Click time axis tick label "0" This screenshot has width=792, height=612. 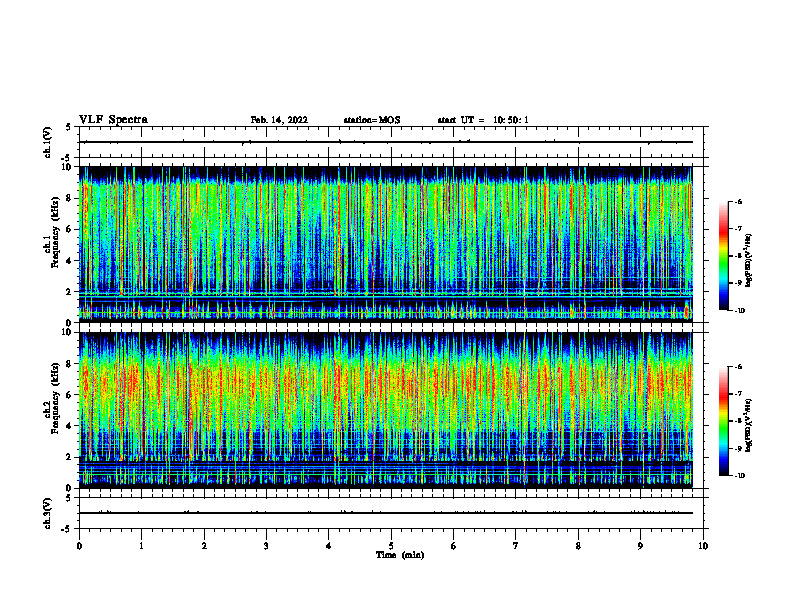tap(79, 546)
